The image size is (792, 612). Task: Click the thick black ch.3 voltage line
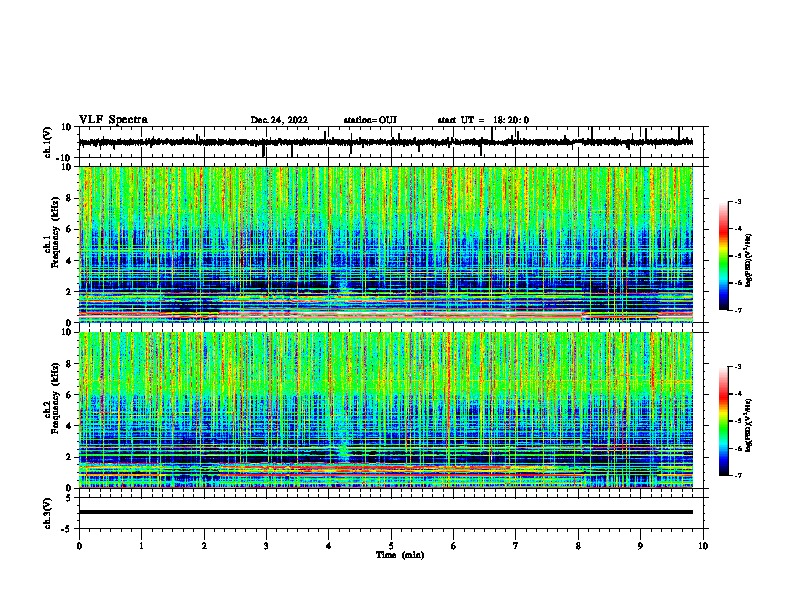pos(386,512)
